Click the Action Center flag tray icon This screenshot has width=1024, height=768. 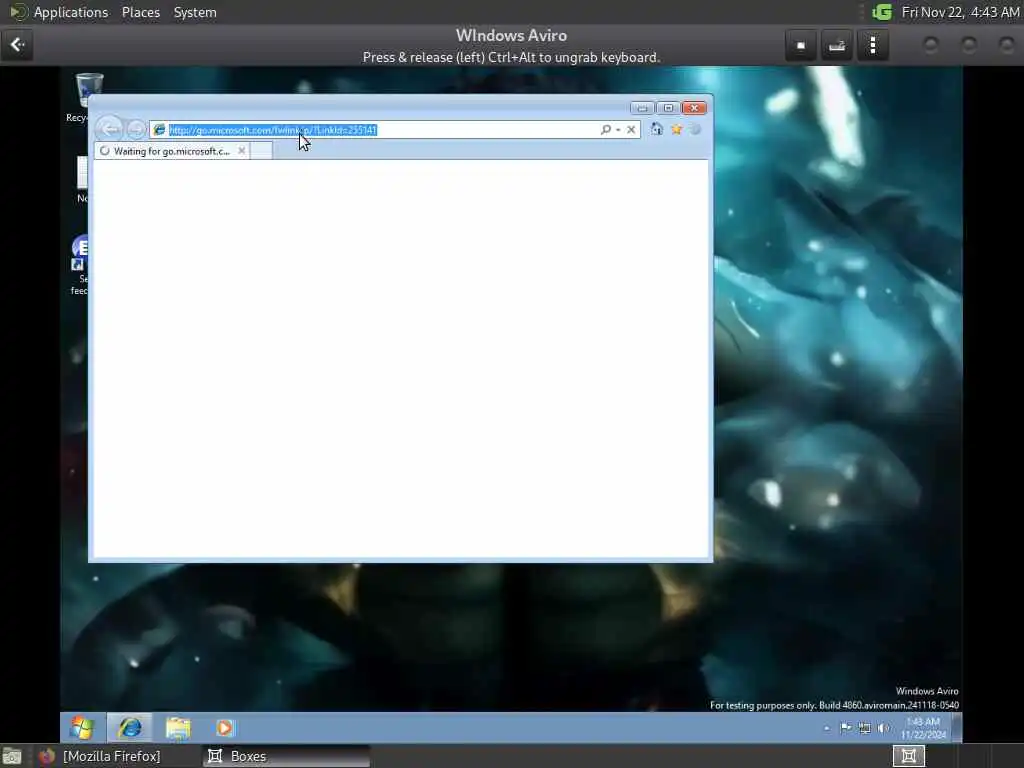click(846, 728)
